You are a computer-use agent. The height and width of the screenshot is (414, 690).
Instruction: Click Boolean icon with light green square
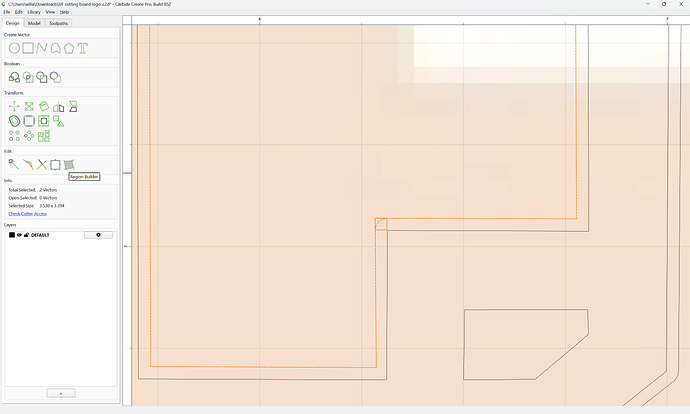(x=55, y=77)
